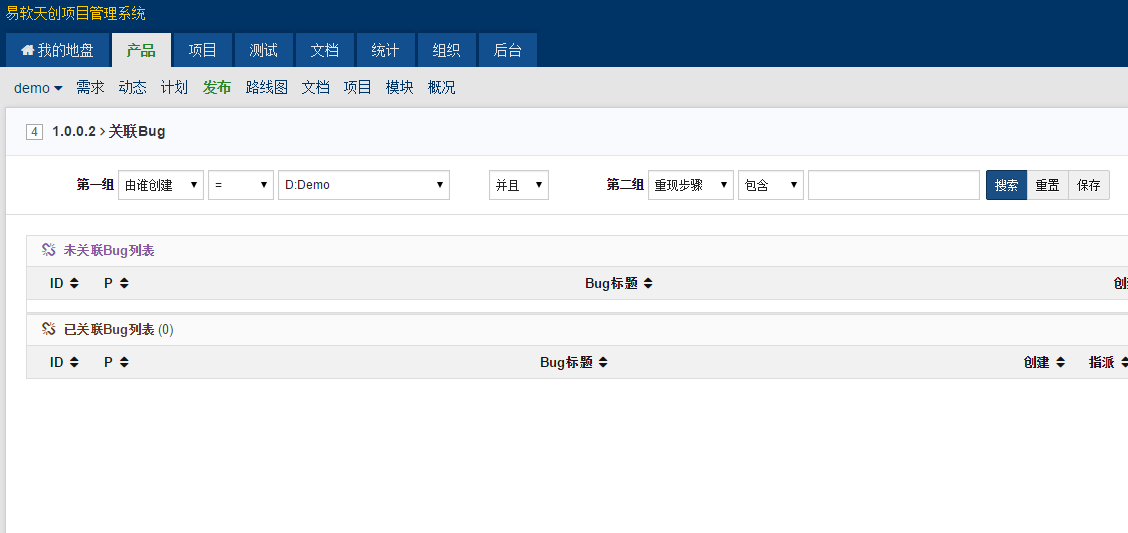Open the 路线图 submenu link
The image size is (1128, 533).
click(266, 88)
